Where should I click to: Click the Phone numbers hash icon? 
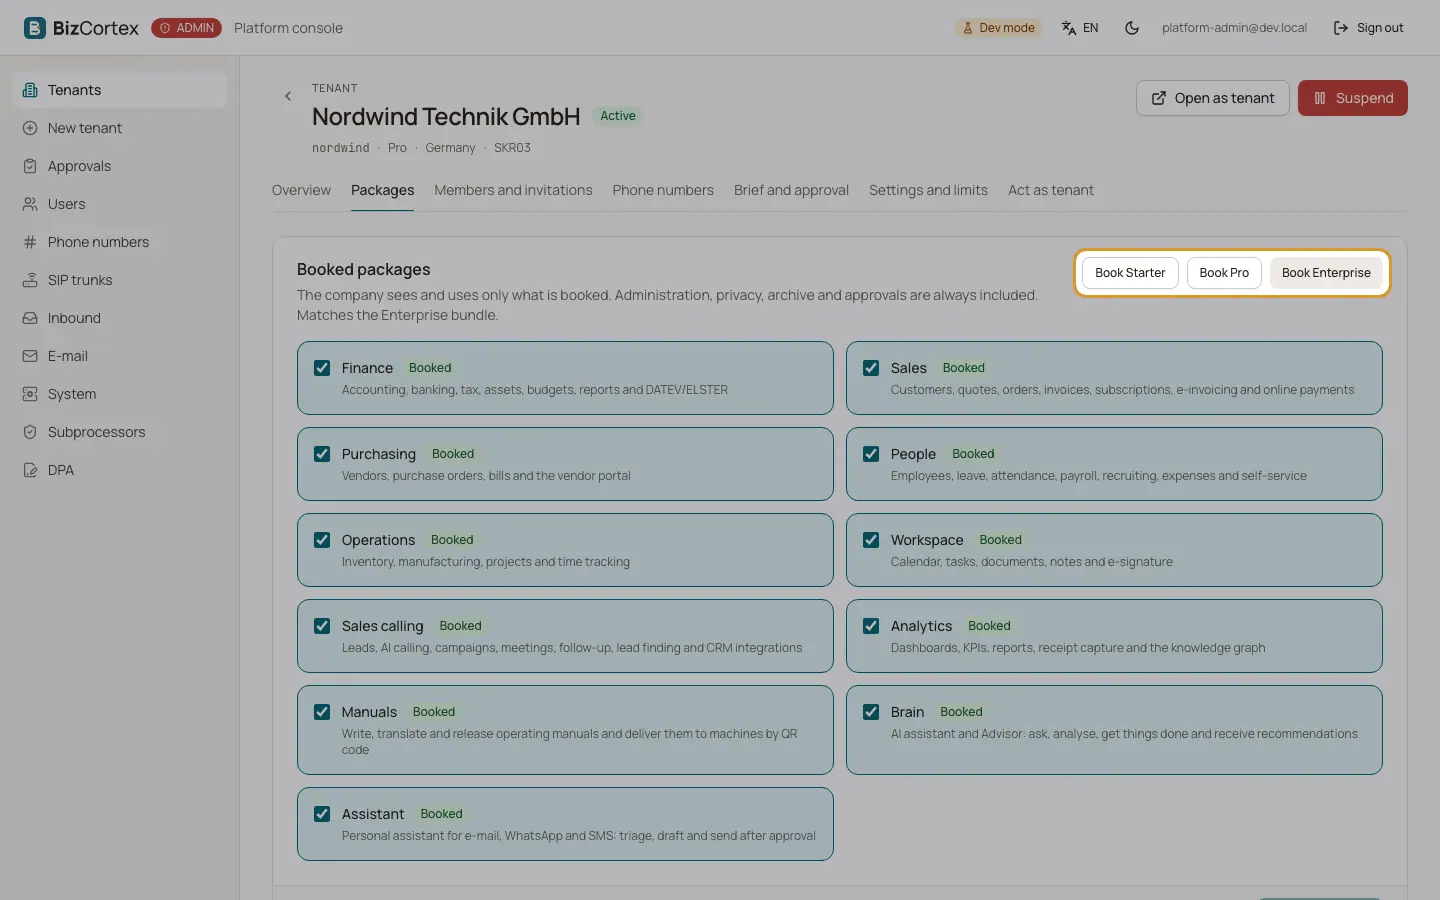[30, 242]
